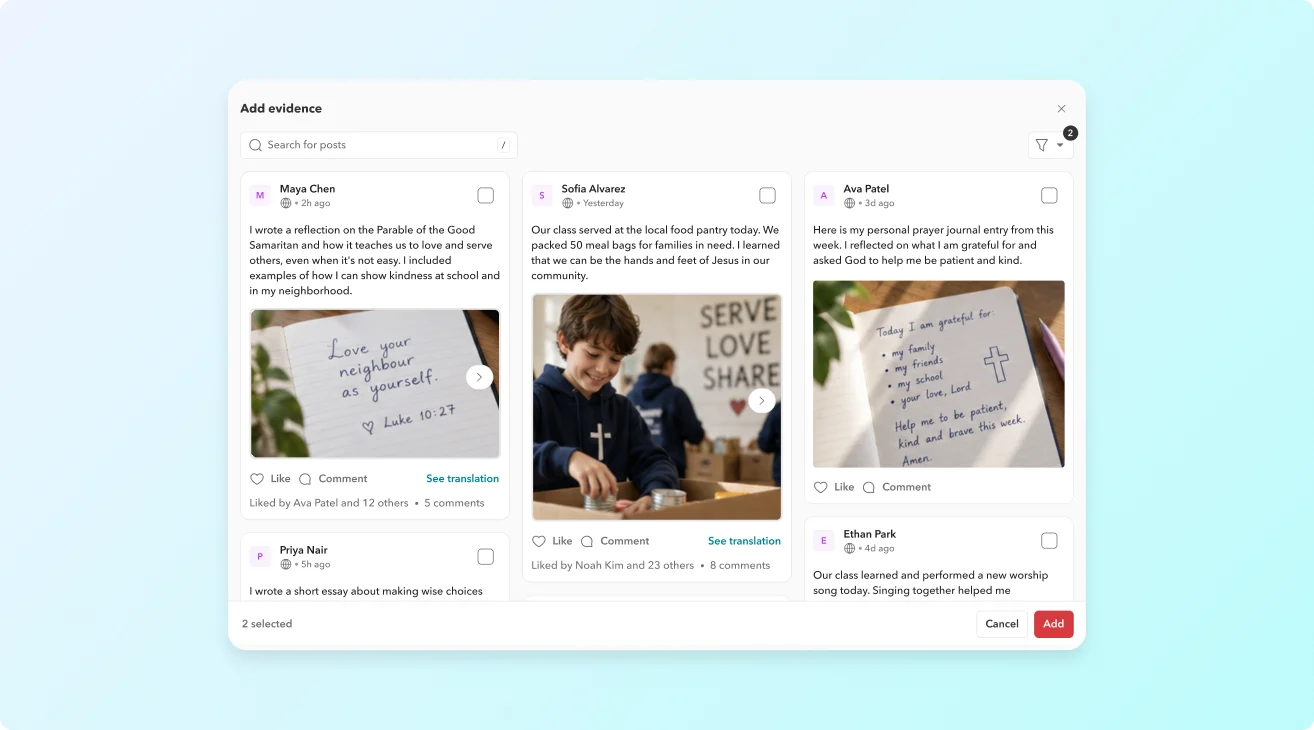Screen dimensions: 1314x730
Task: Select Priya Nair's post checkbox
Action: click(x=485, y=557)
